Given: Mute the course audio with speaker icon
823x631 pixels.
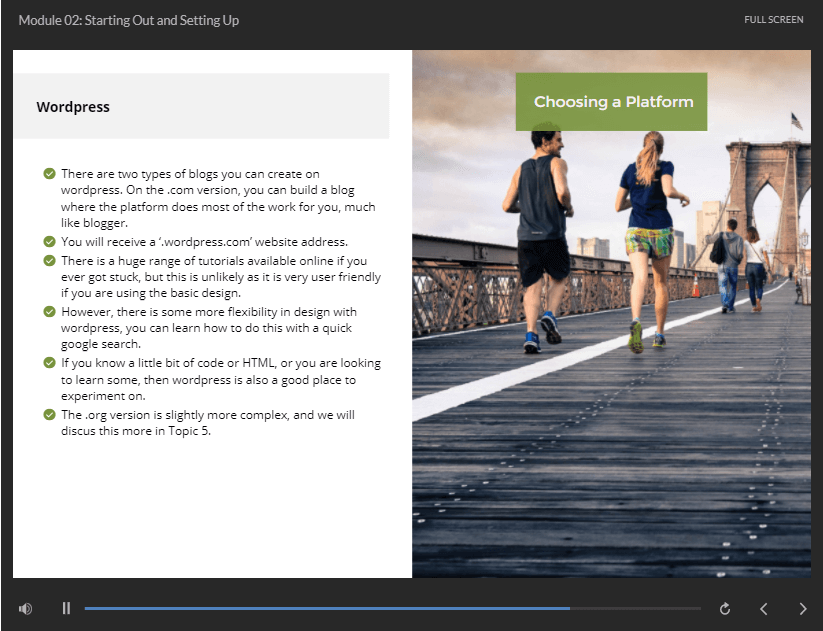Looking at the screenshot, I should [25, 608].
